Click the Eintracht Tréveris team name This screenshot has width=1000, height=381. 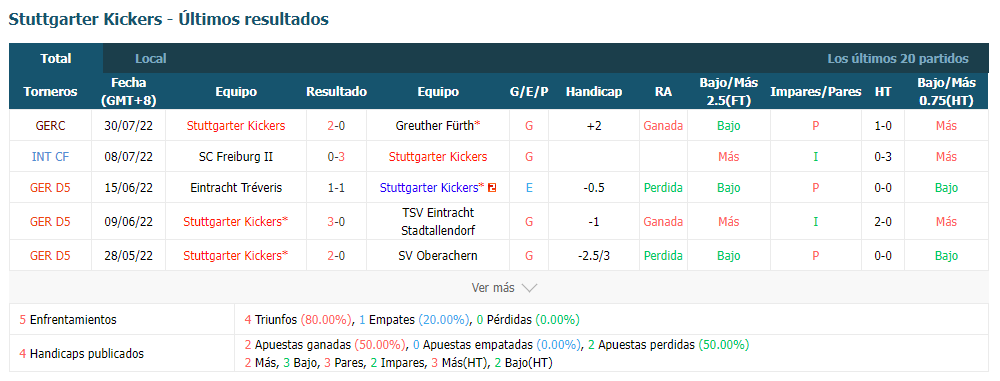236,188
